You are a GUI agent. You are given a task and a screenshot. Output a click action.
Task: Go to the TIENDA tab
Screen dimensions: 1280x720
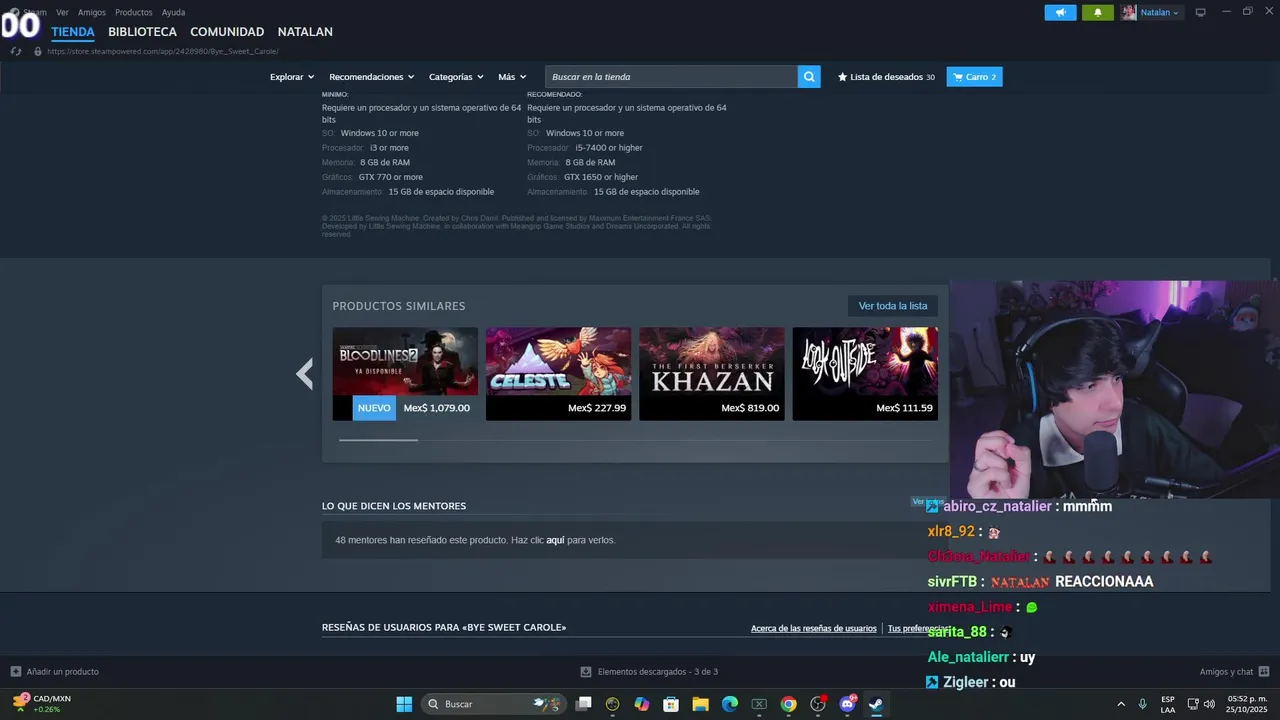pyautogui.click(x=73, y=32)
